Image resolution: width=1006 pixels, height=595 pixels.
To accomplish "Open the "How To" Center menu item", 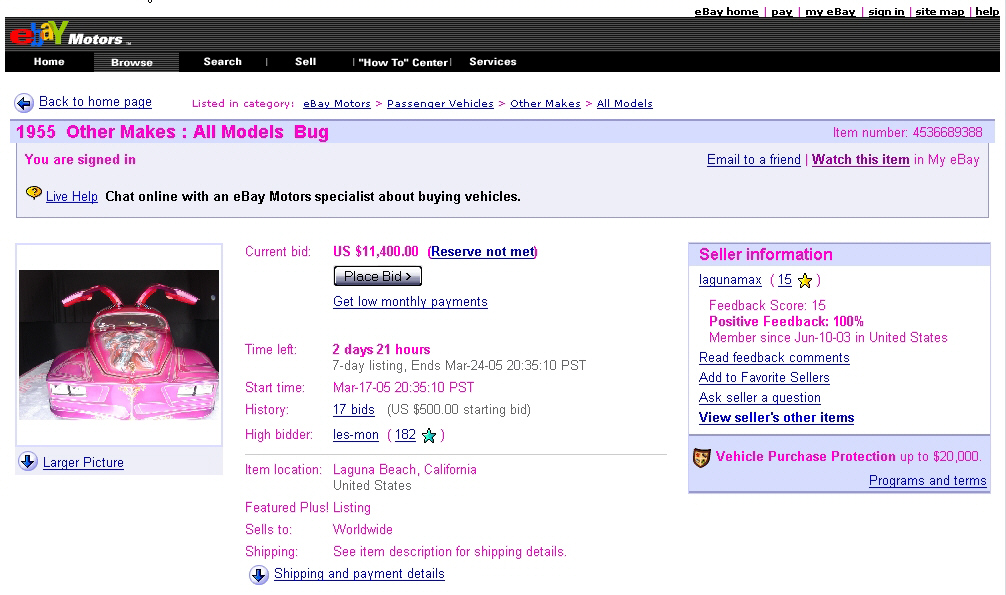I will (403, 62).
